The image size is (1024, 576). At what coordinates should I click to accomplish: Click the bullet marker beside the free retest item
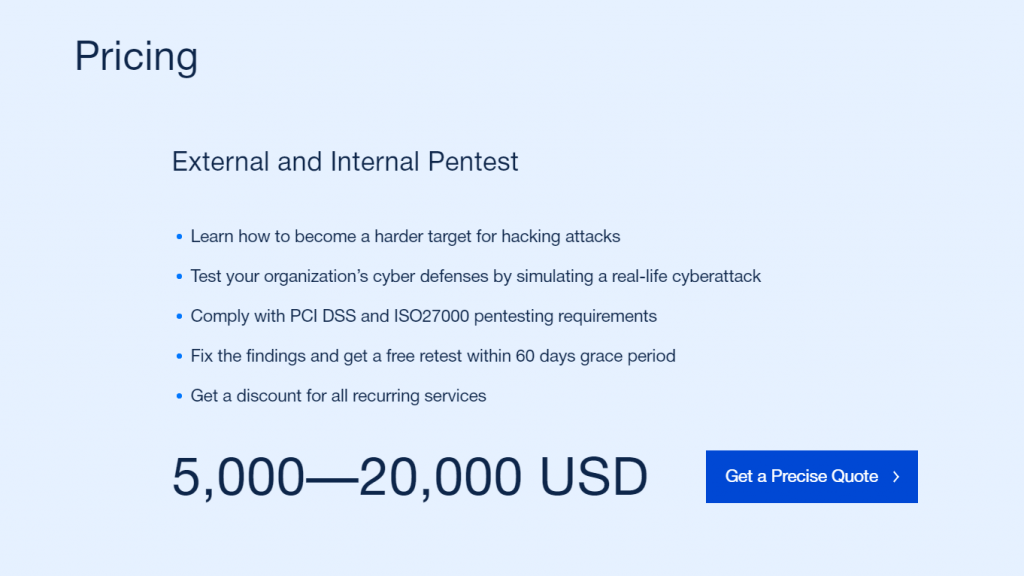(179, 356)
